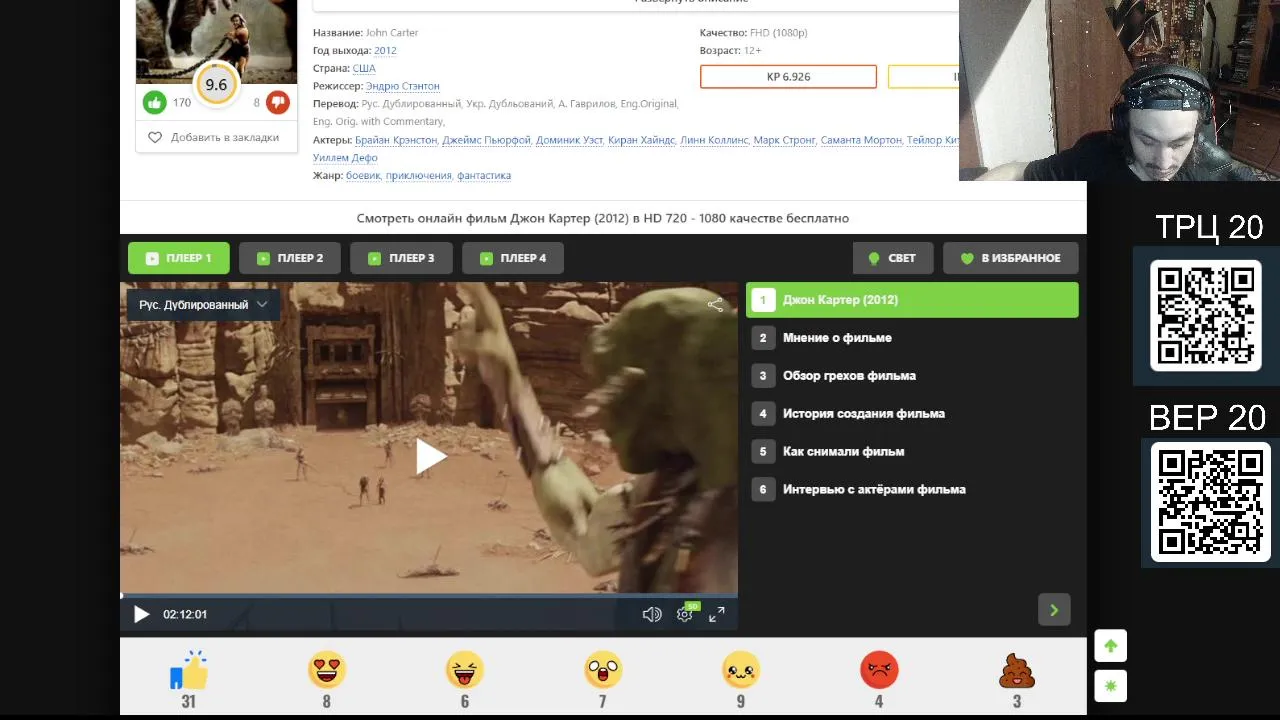Click the red thumbs-down dislike icon
Viewport: 1280px width, 720px height.
(278, 102)
